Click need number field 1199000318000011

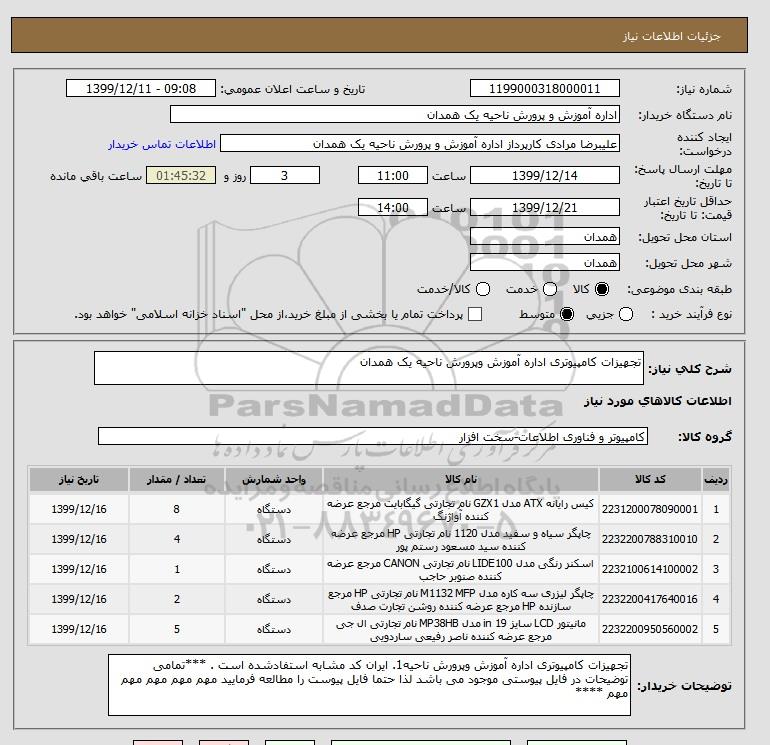coord(545,88)
